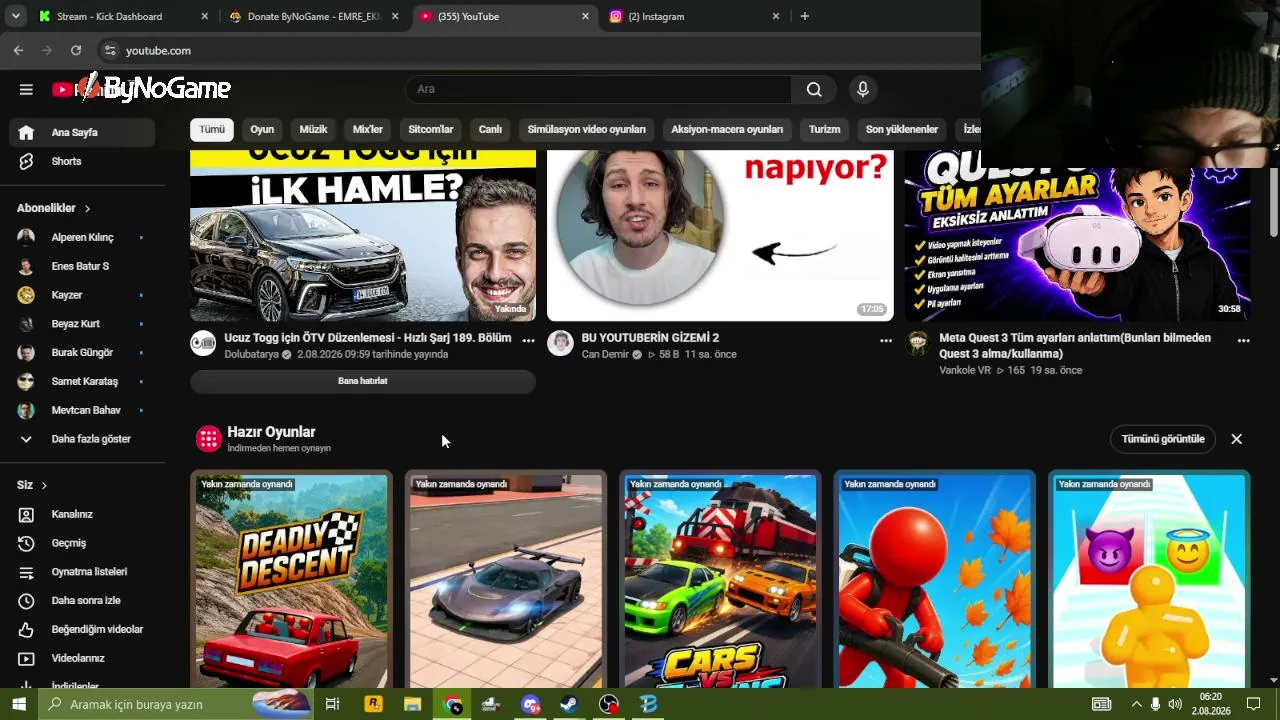Select Aksiyon-macera oyunları chip
The height and width of the screenshot is (720, 1280).
pyautogui.click(x=727, y=129)
